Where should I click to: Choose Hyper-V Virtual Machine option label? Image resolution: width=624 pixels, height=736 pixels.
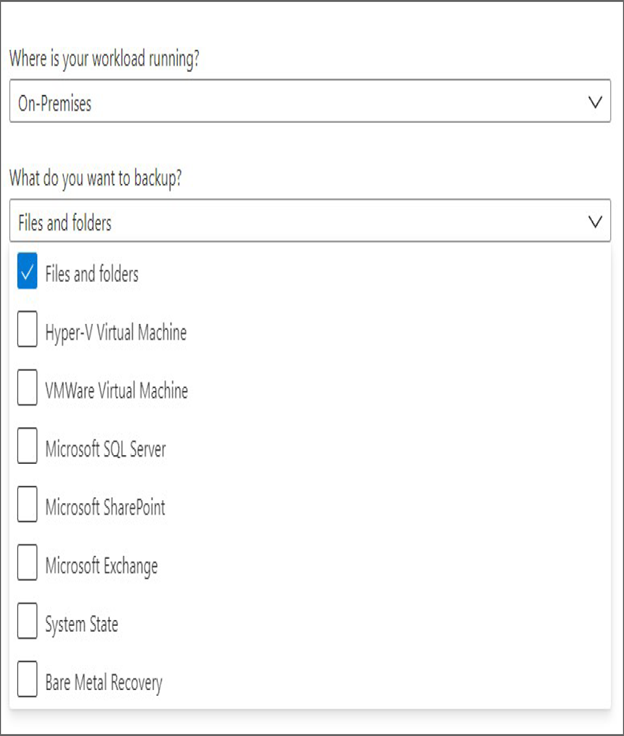coord(116,333)
